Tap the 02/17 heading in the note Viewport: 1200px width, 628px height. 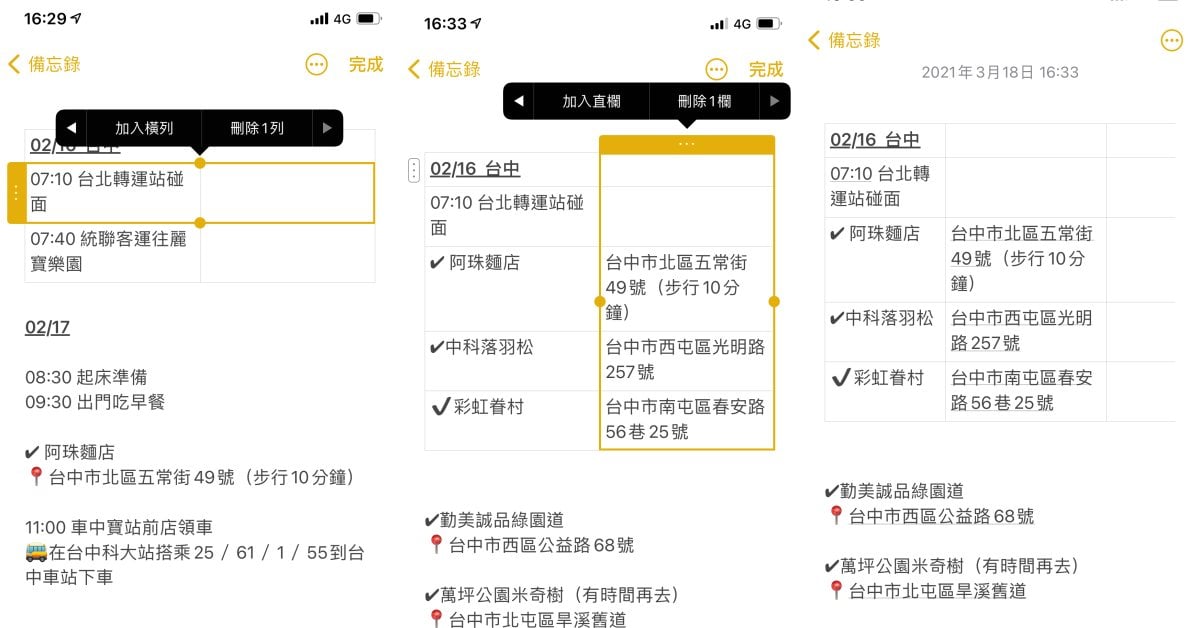[47, 328]
